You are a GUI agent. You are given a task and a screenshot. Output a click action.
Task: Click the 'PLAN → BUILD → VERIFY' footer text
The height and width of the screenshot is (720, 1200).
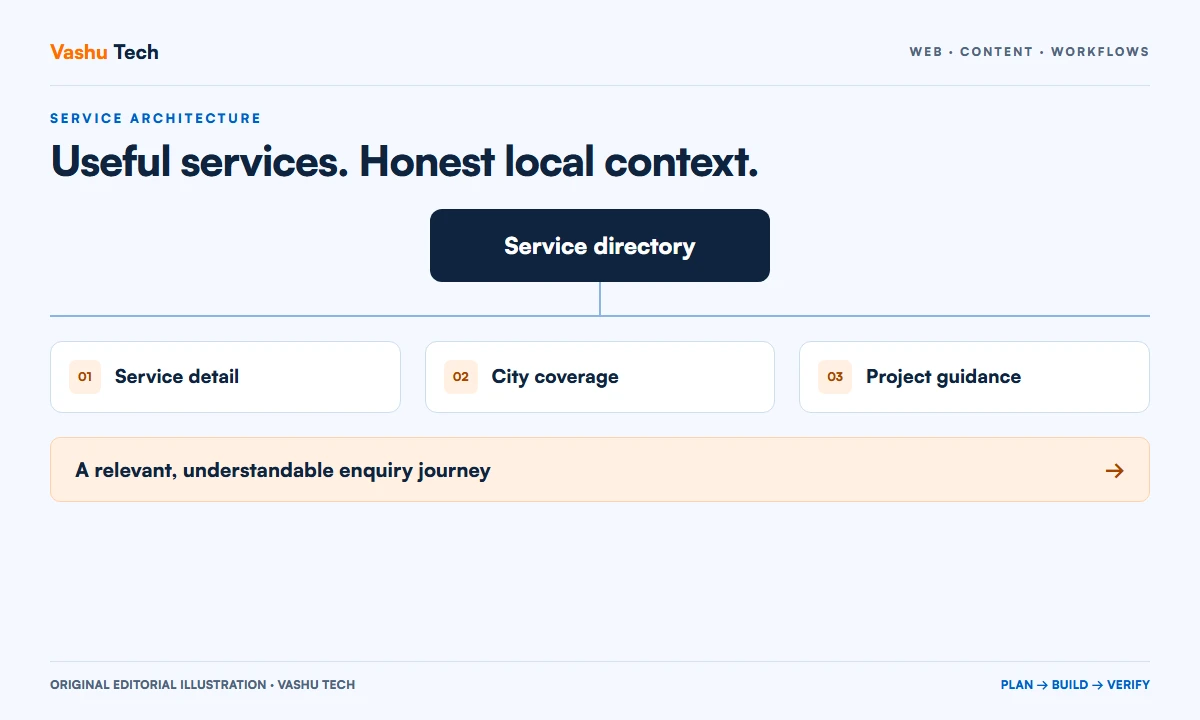pos(1075,685)
